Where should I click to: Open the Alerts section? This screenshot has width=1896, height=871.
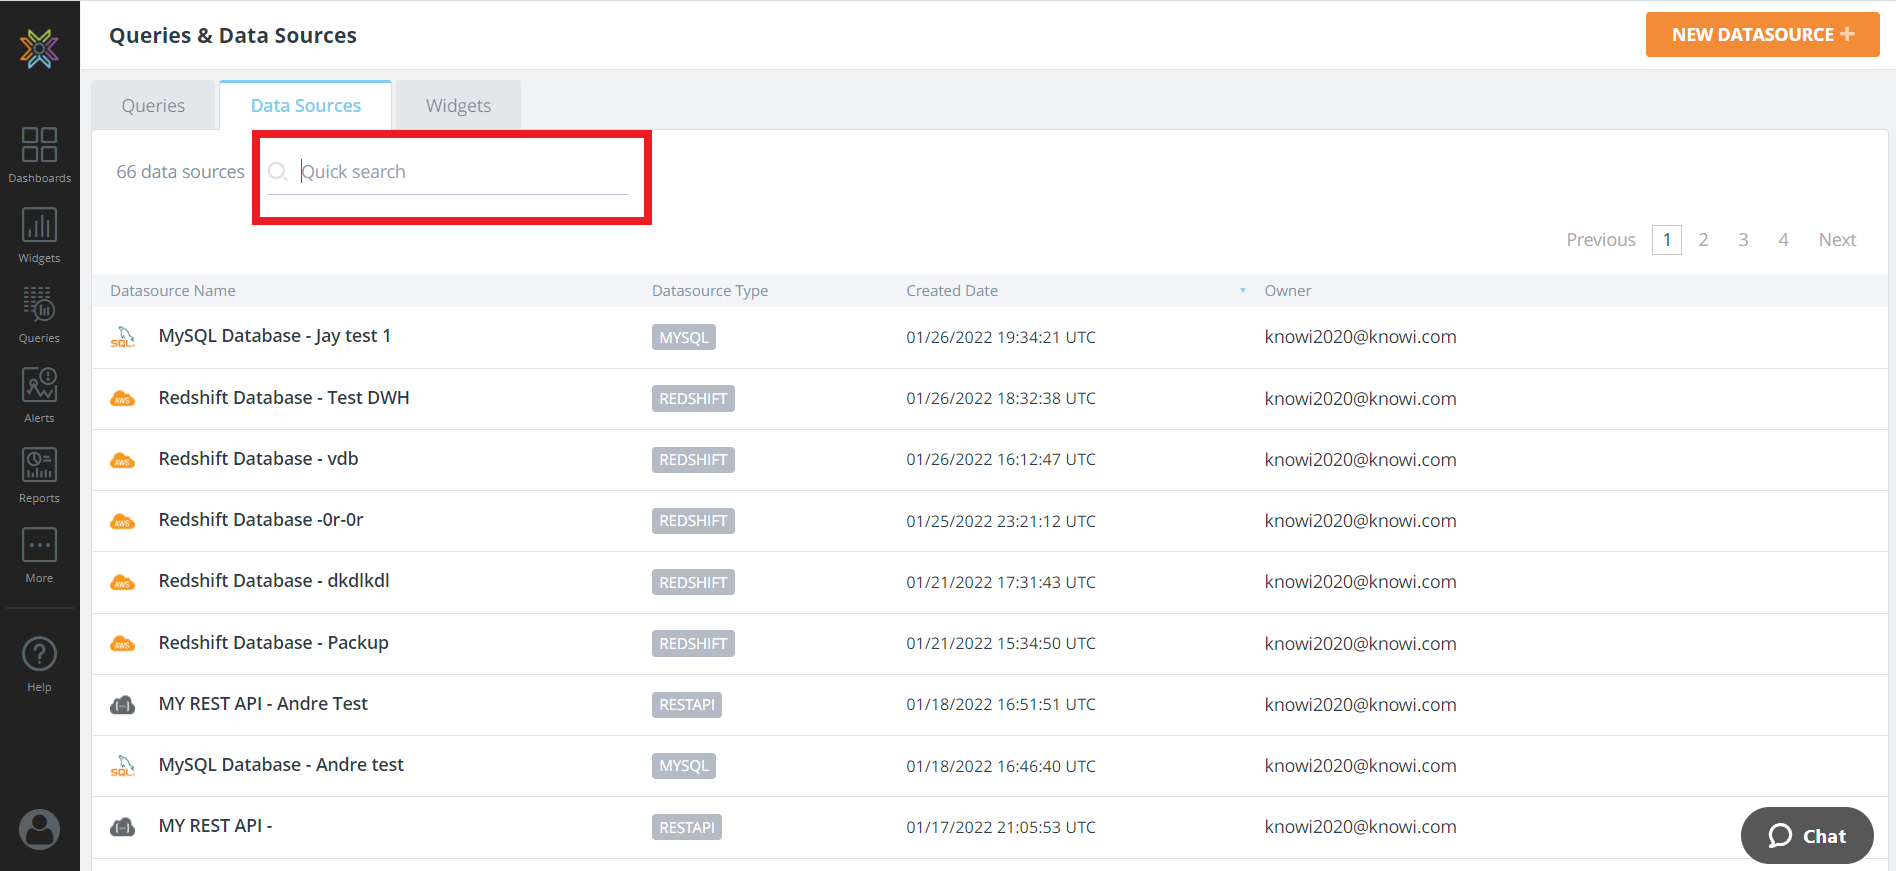[x=39, y=395]
